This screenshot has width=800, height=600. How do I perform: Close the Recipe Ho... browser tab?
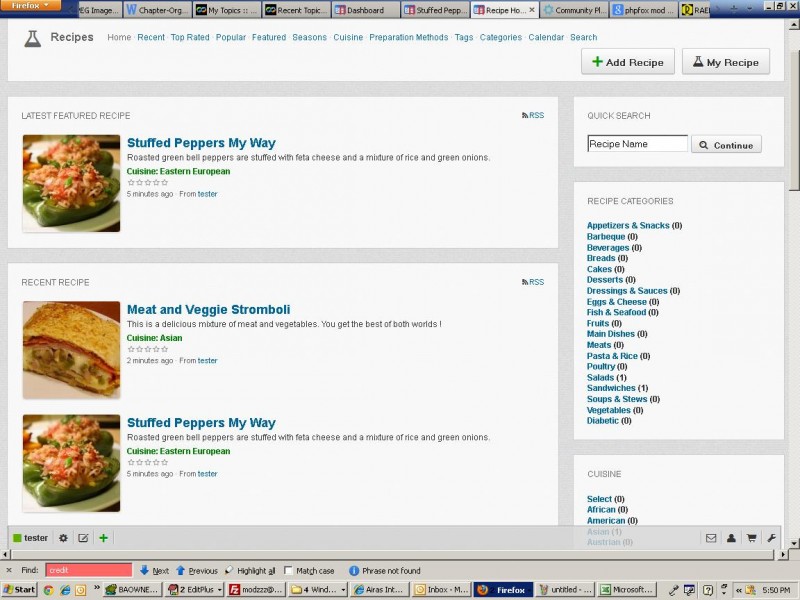coord(532,10)
